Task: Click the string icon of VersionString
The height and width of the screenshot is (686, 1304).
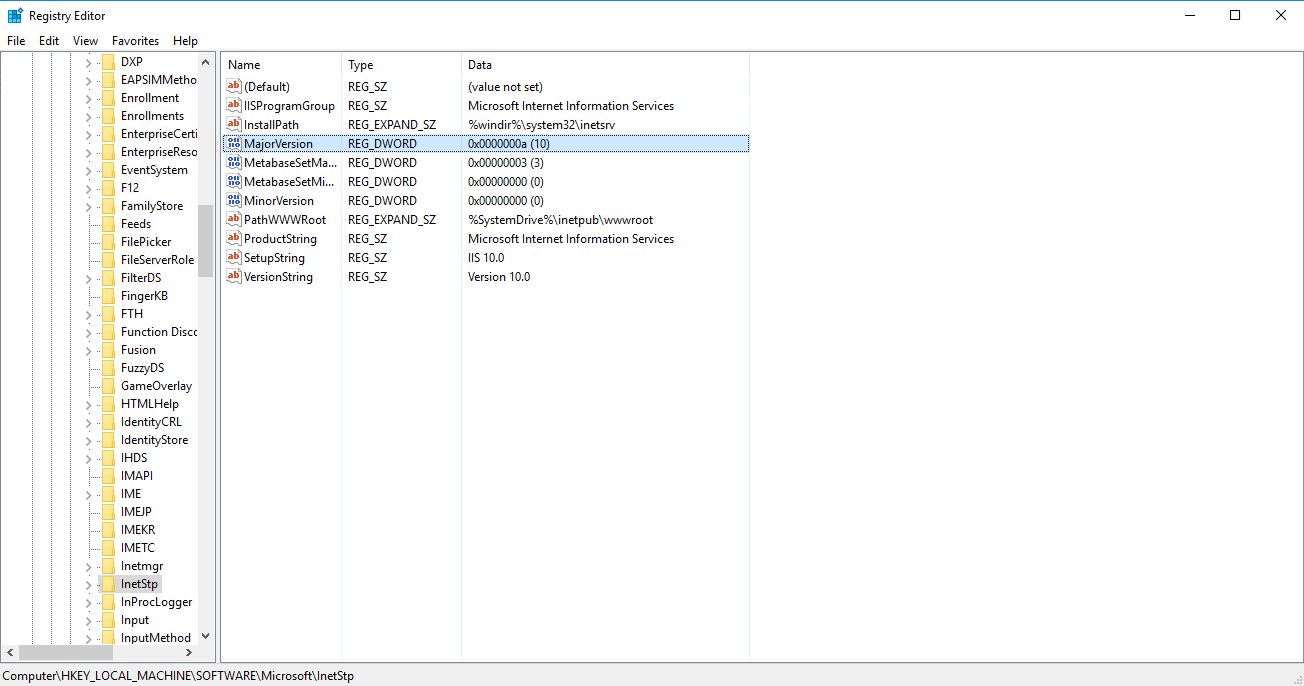Action: pos(234,277)
